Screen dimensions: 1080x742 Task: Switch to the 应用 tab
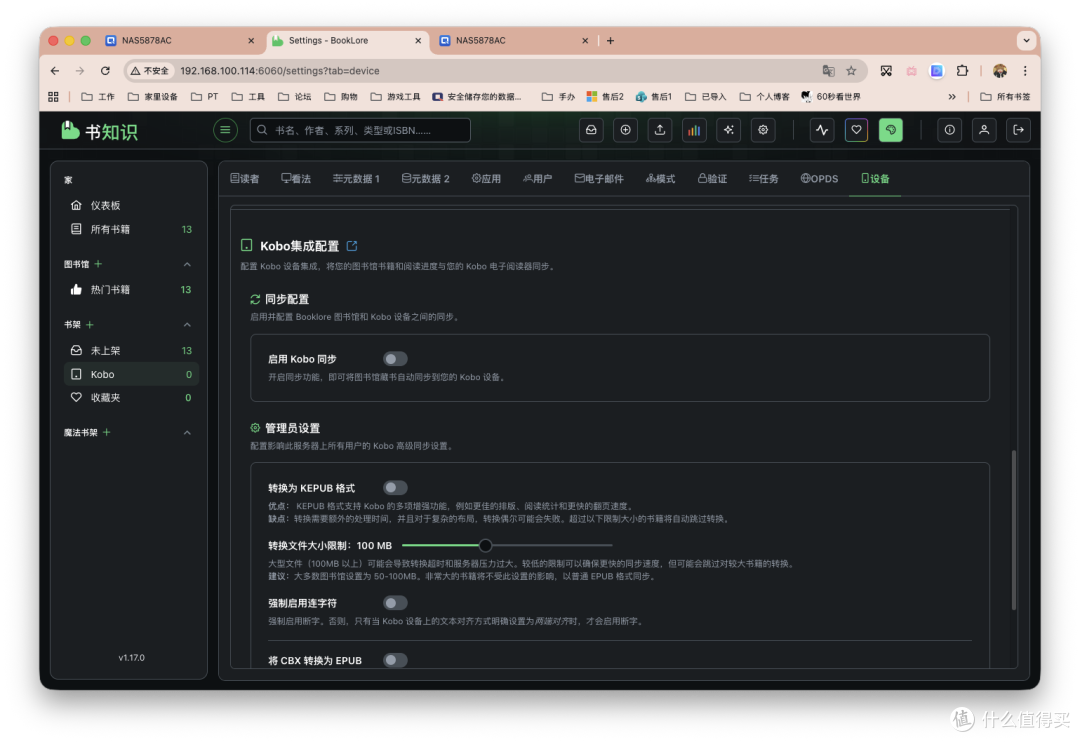point(486,178)
